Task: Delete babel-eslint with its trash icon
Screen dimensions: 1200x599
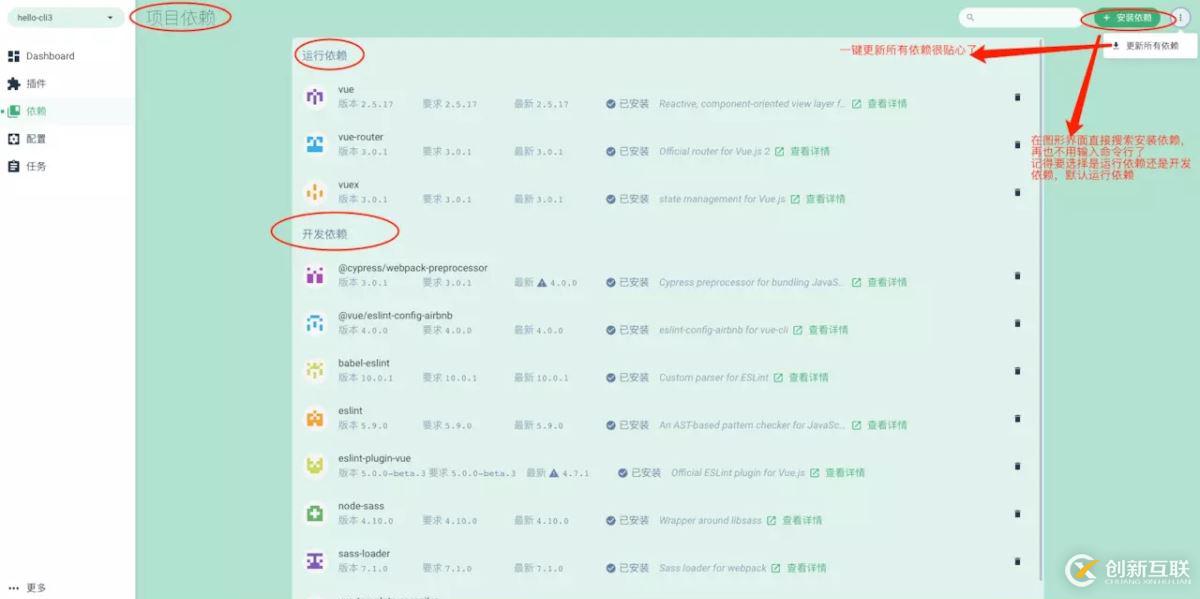Action: tap(1018, 370)
